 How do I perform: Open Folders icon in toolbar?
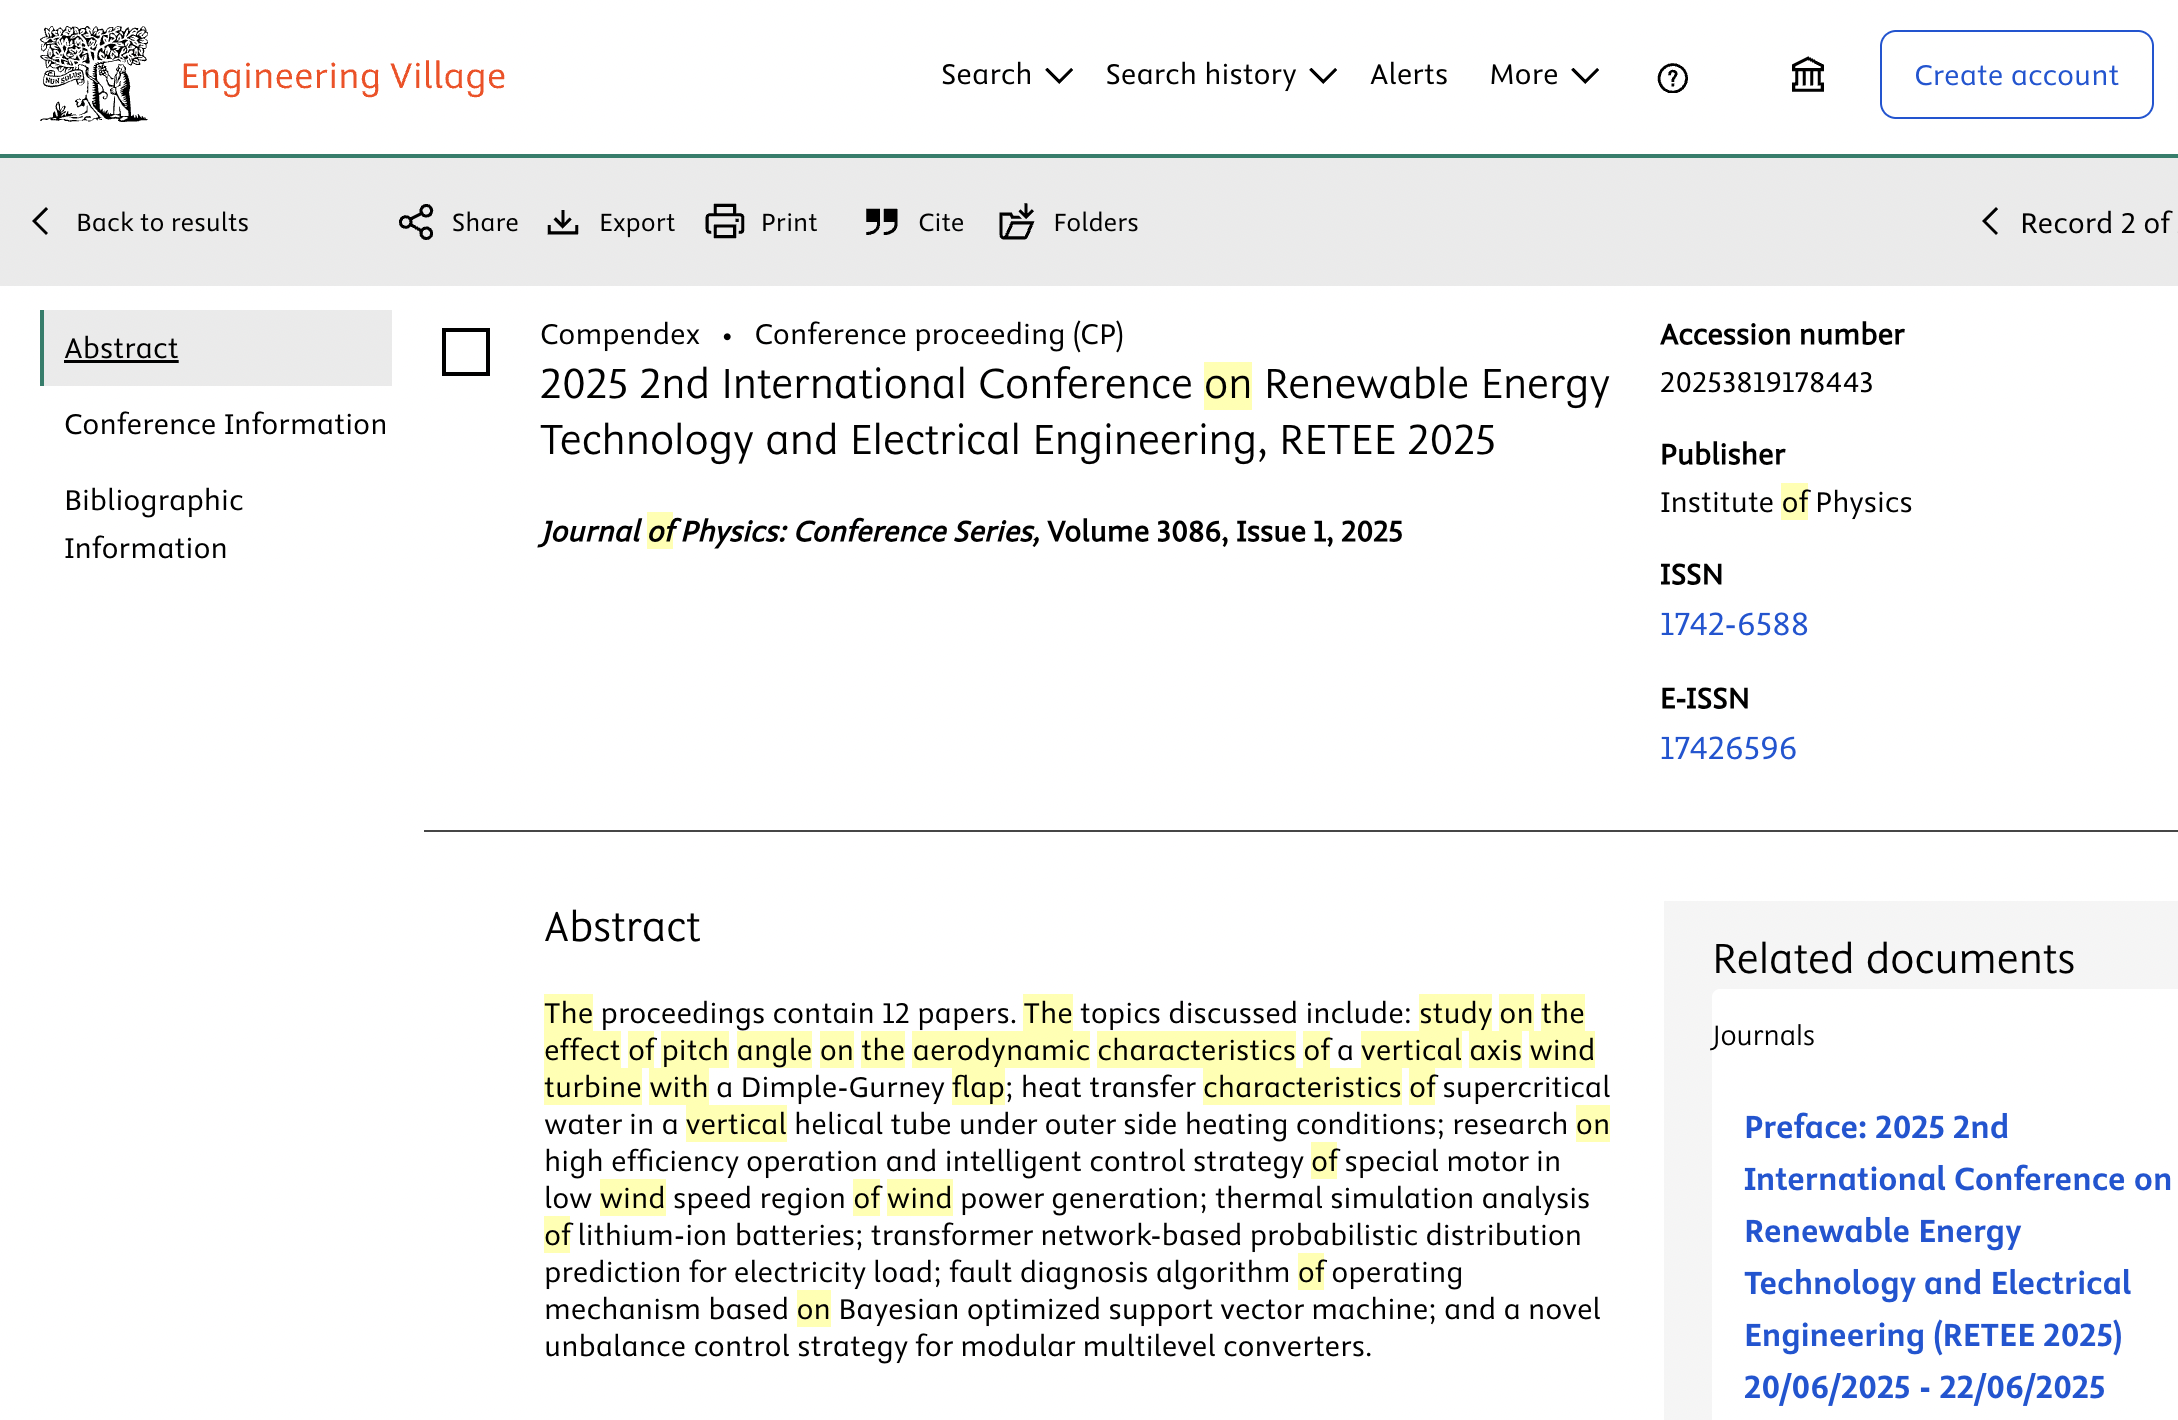click(x=1017, y=222)
